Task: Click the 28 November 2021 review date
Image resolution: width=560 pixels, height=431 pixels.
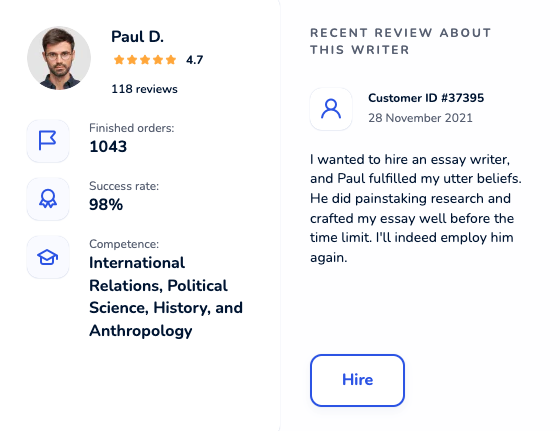Action: (420, 118)
